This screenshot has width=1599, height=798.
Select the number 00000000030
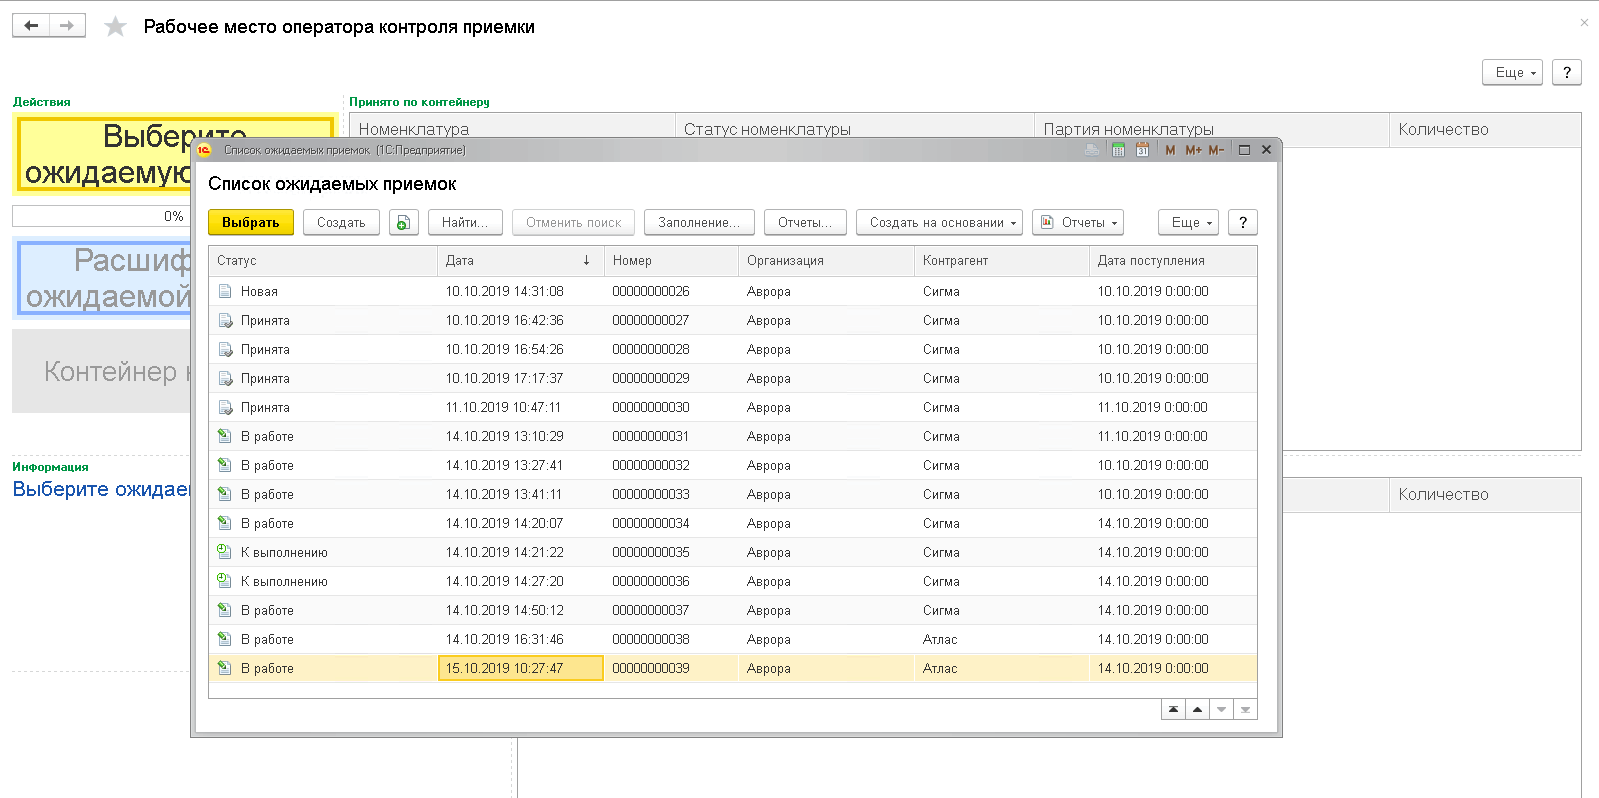pyautogui.click(x=651, y=407)
